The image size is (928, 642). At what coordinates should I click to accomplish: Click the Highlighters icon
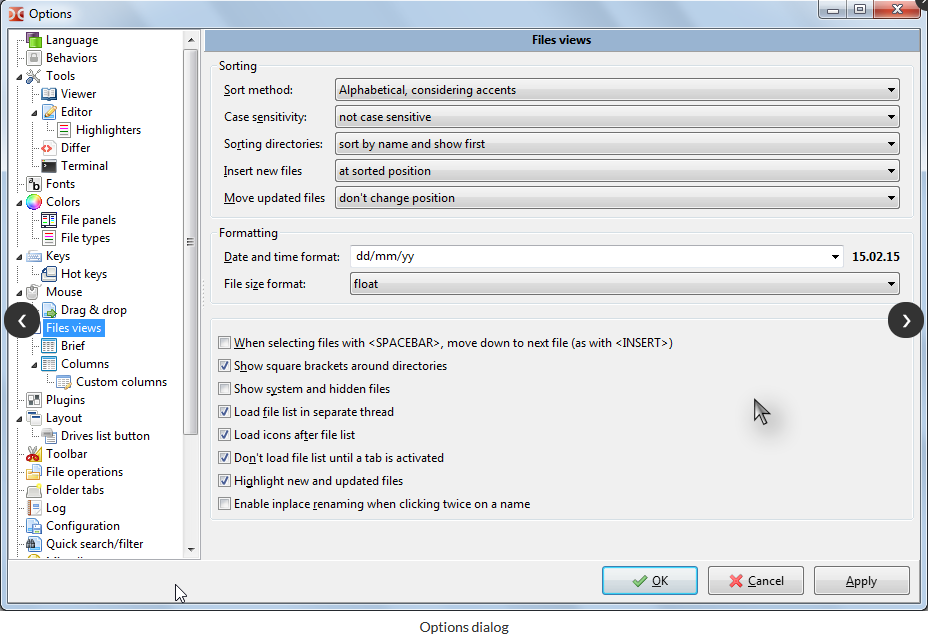[x=64, y=130]
